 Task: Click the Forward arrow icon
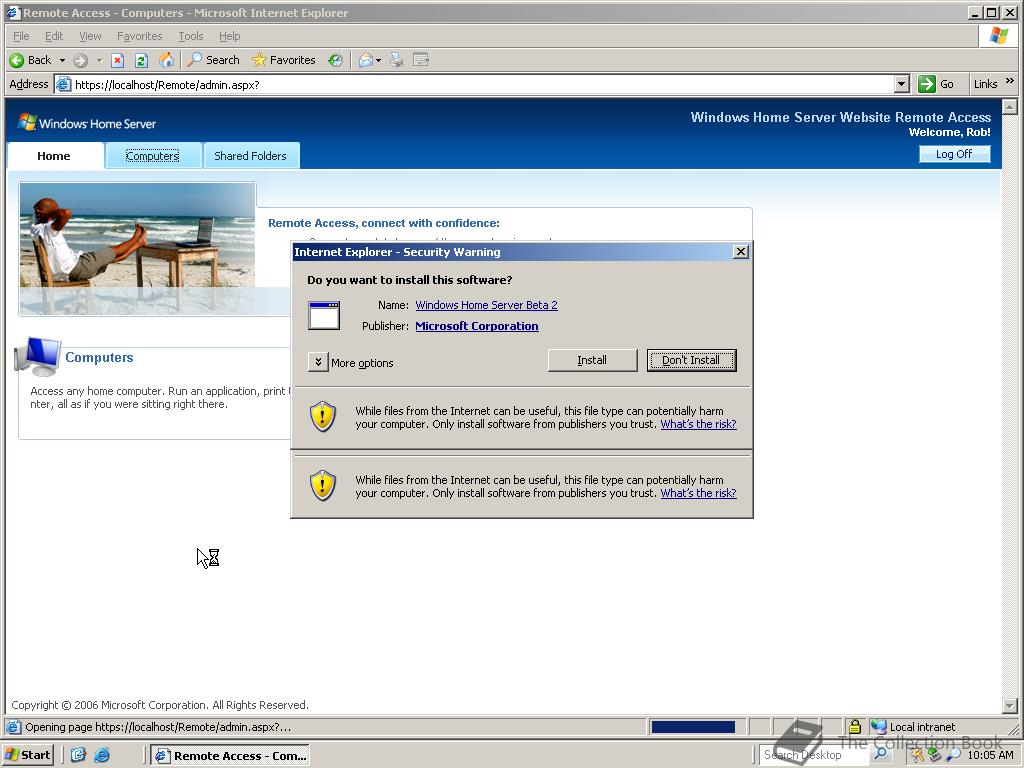[80, 61]
